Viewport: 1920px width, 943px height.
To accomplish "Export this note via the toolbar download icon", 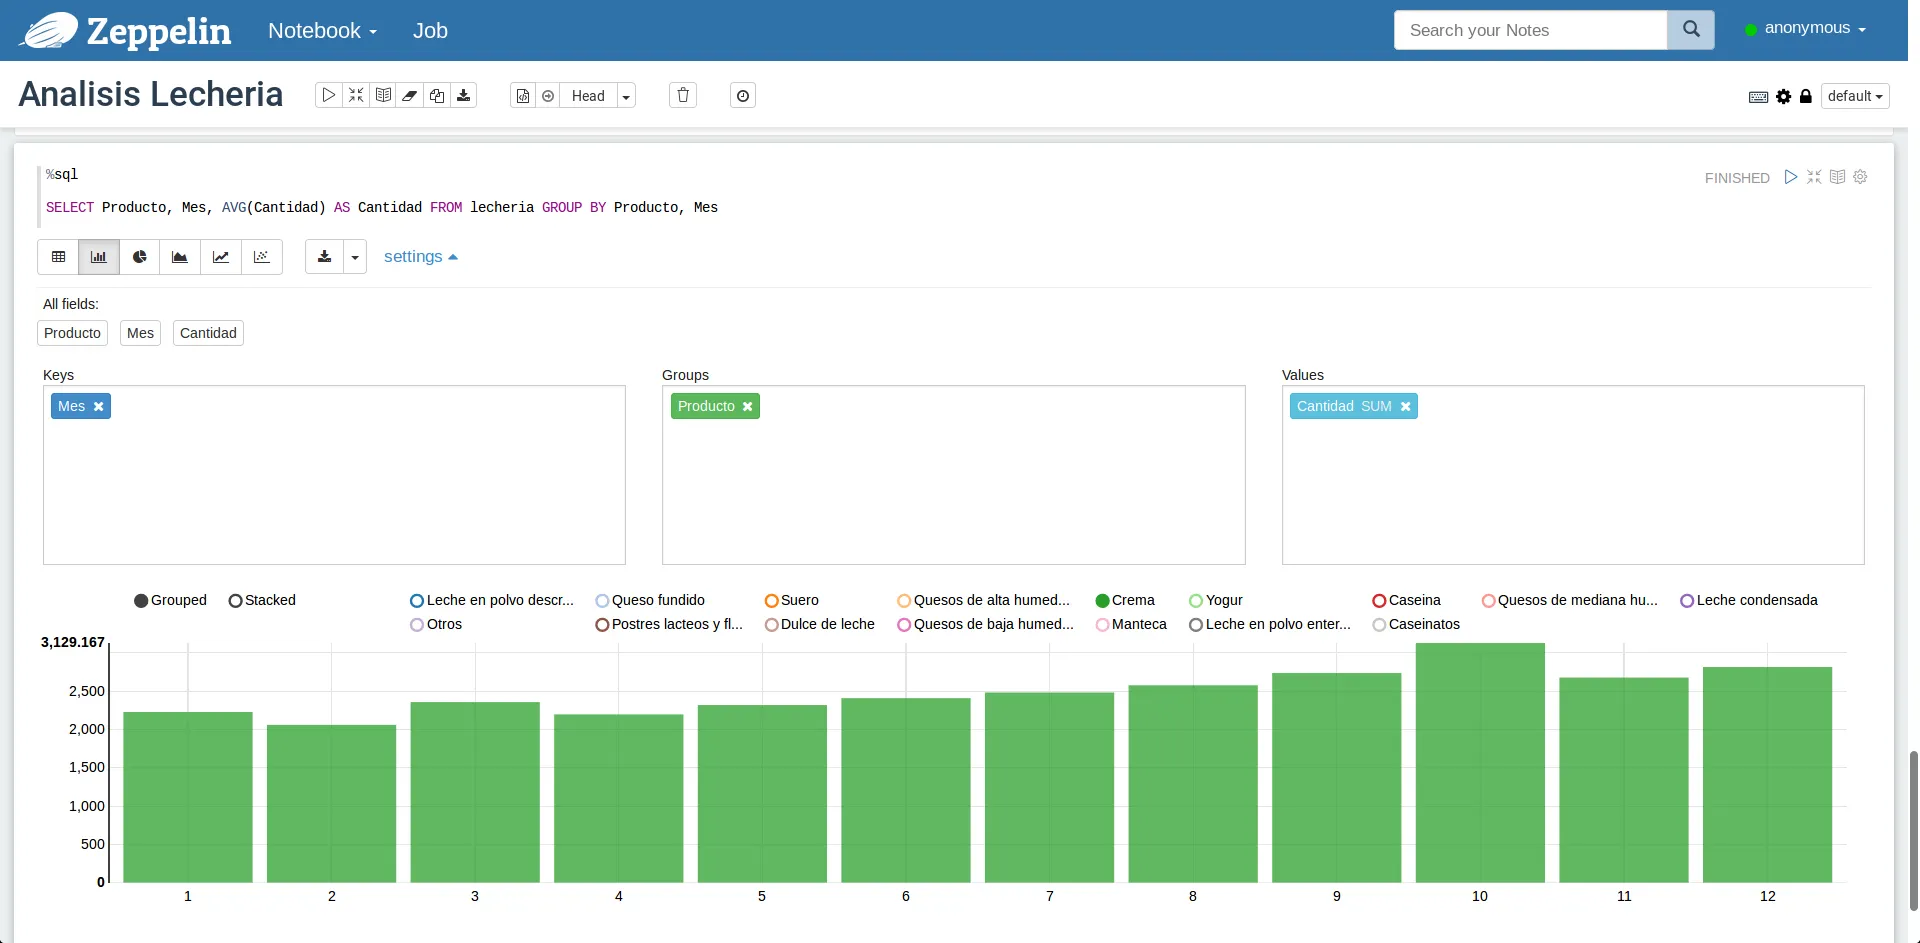I will point(464,96).
